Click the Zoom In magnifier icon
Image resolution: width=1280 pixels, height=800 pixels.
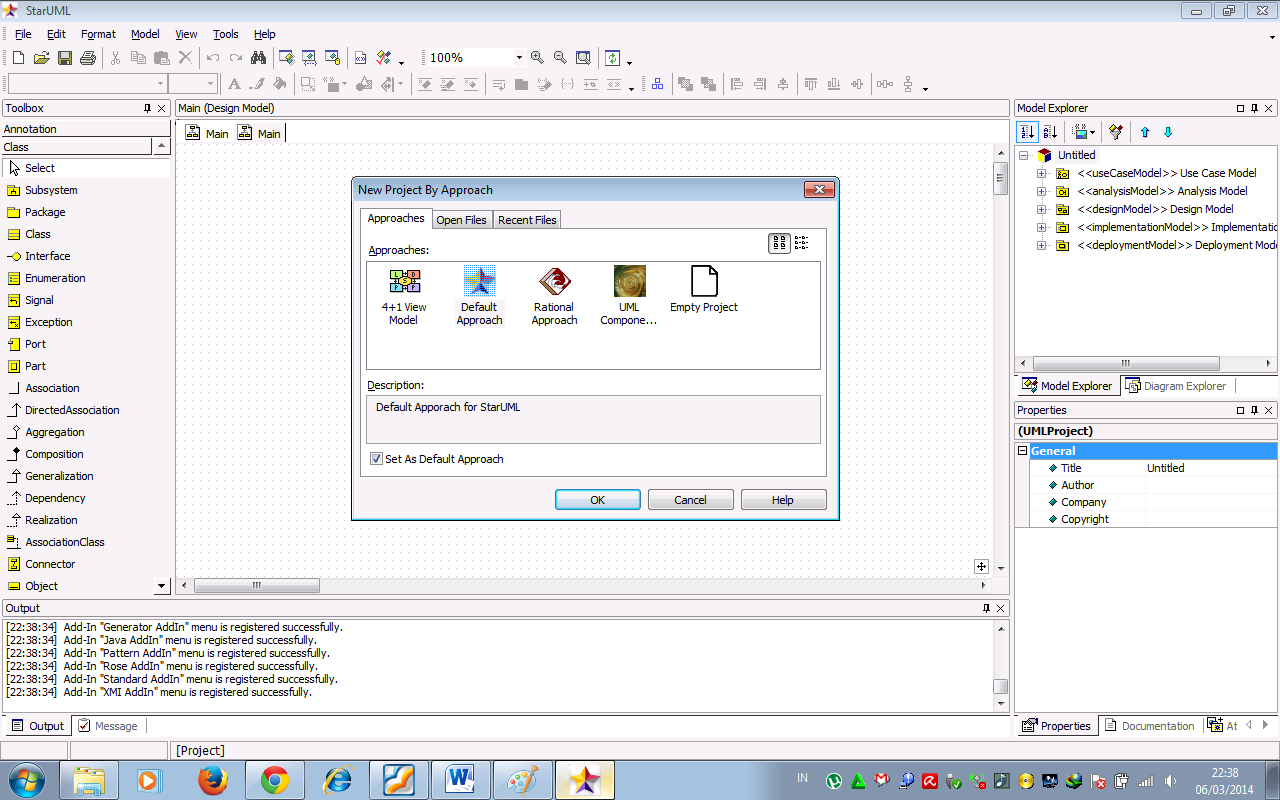tap(537, 58)
